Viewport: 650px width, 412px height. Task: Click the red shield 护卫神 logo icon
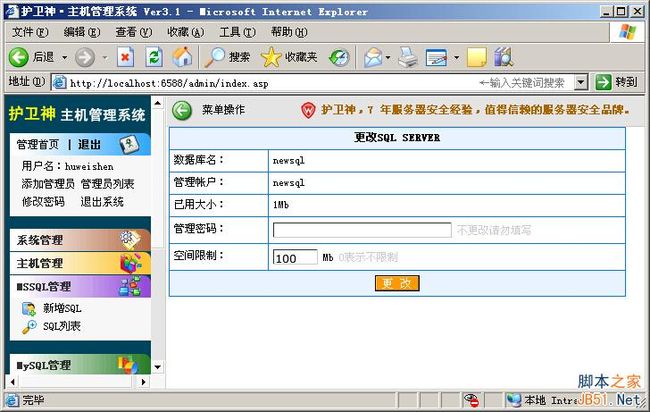tap(308, 110)
